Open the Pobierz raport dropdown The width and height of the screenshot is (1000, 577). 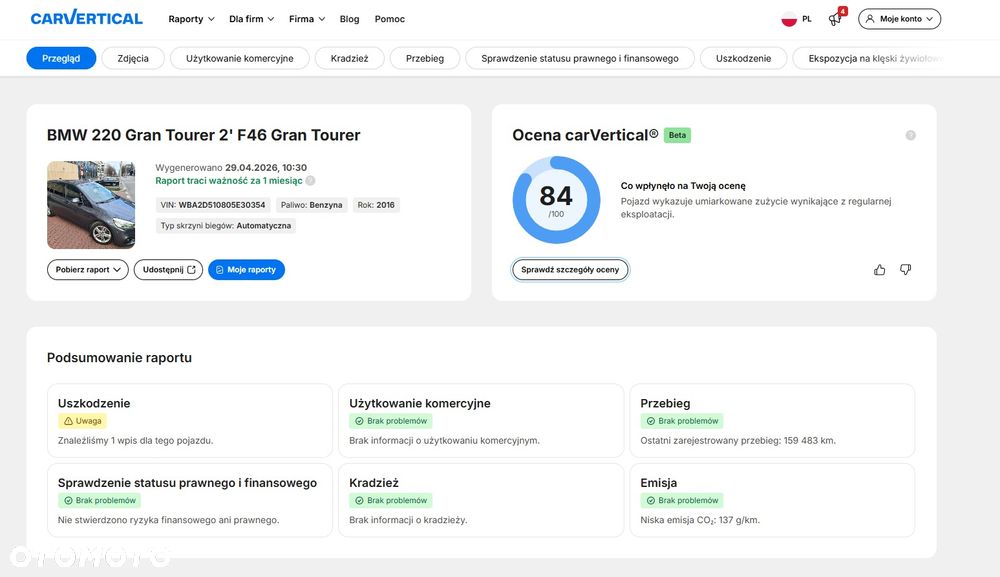click(x=88, y=270)
